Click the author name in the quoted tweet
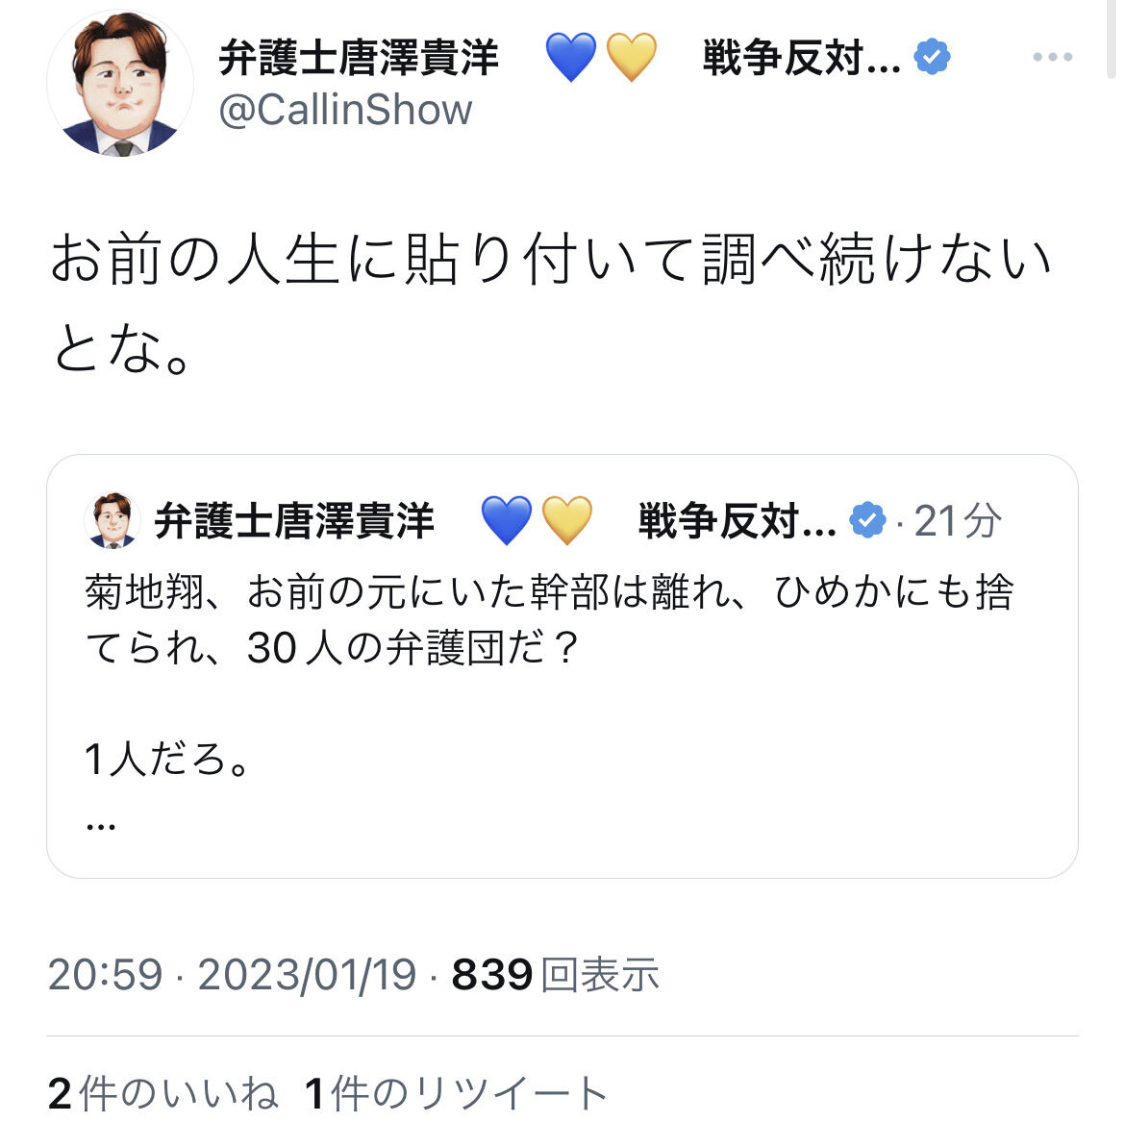 294,521
